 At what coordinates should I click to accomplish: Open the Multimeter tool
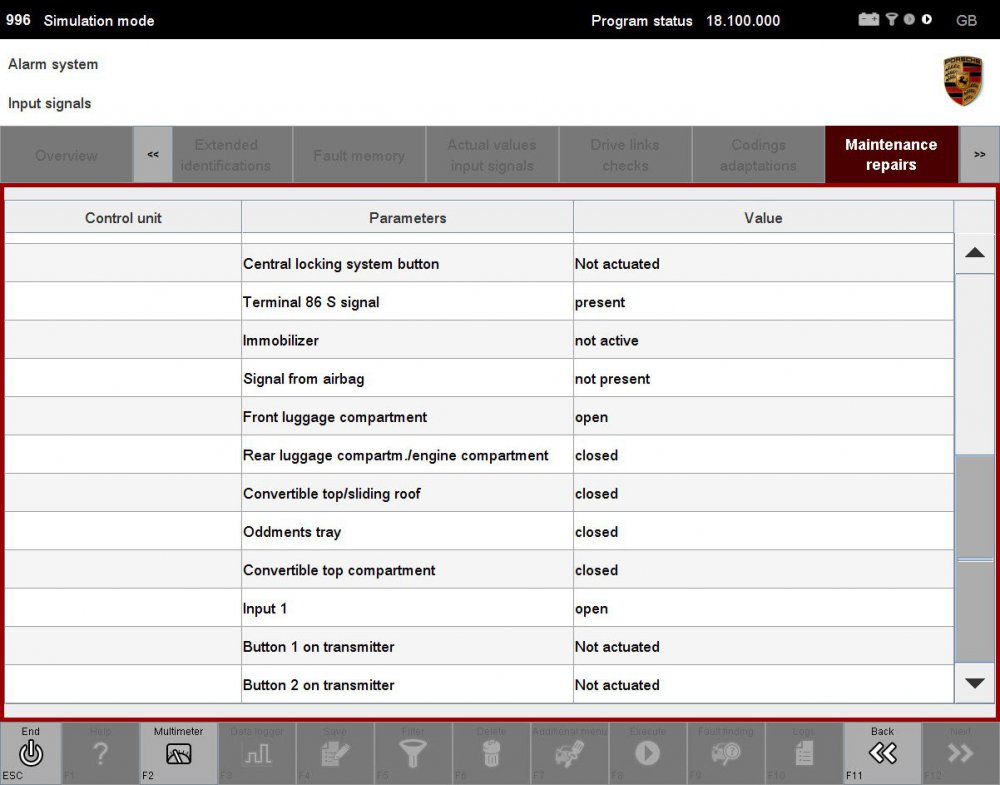point(178,753)
